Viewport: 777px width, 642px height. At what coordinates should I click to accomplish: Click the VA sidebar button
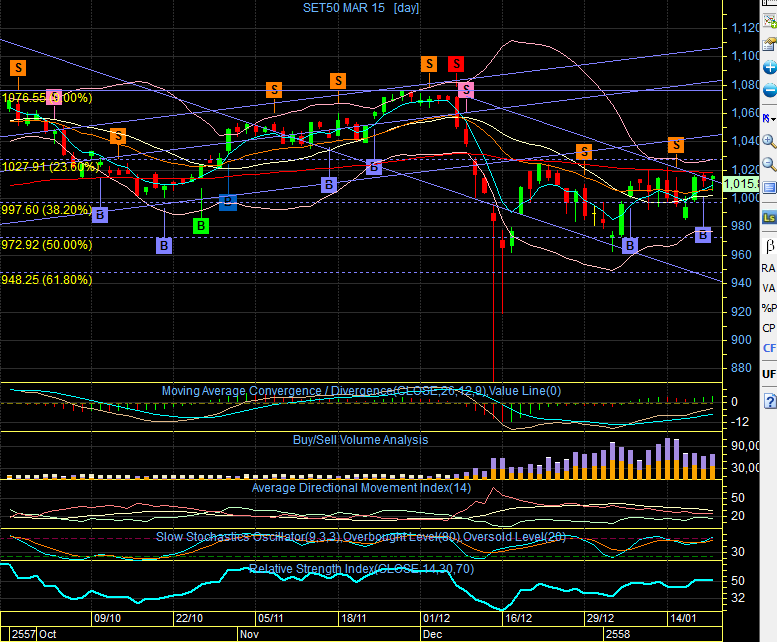tap(769, 288)
